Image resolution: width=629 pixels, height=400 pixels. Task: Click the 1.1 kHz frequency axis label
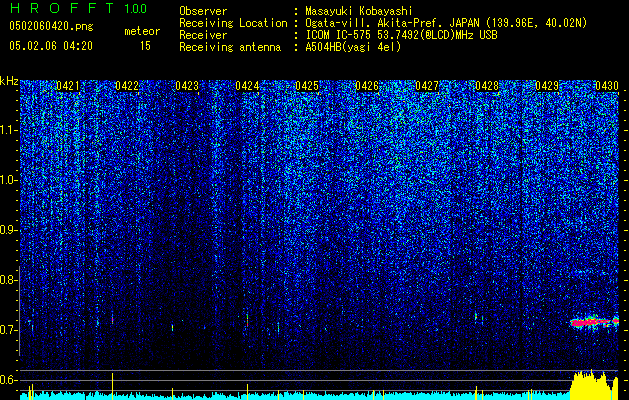pos(8,130)
